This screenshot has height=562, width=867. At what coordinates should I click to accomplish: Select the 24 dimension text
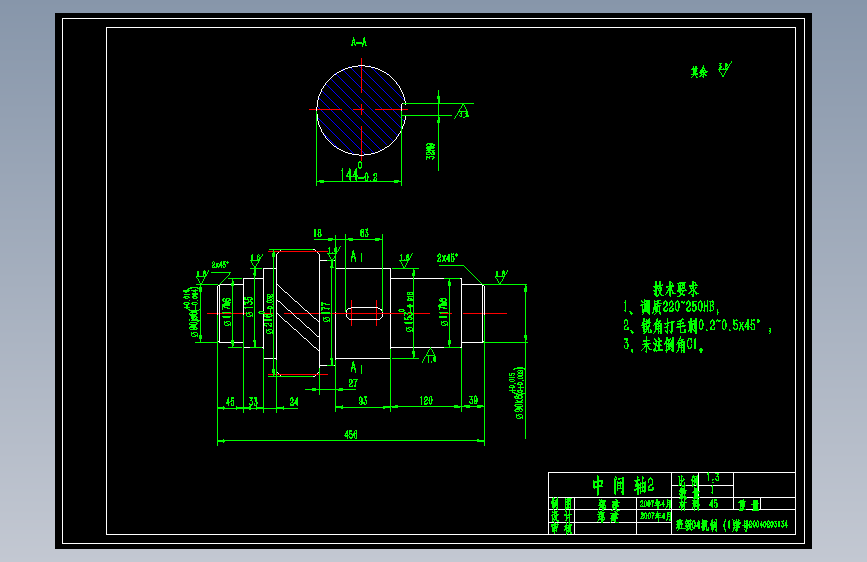coord(294,402)
